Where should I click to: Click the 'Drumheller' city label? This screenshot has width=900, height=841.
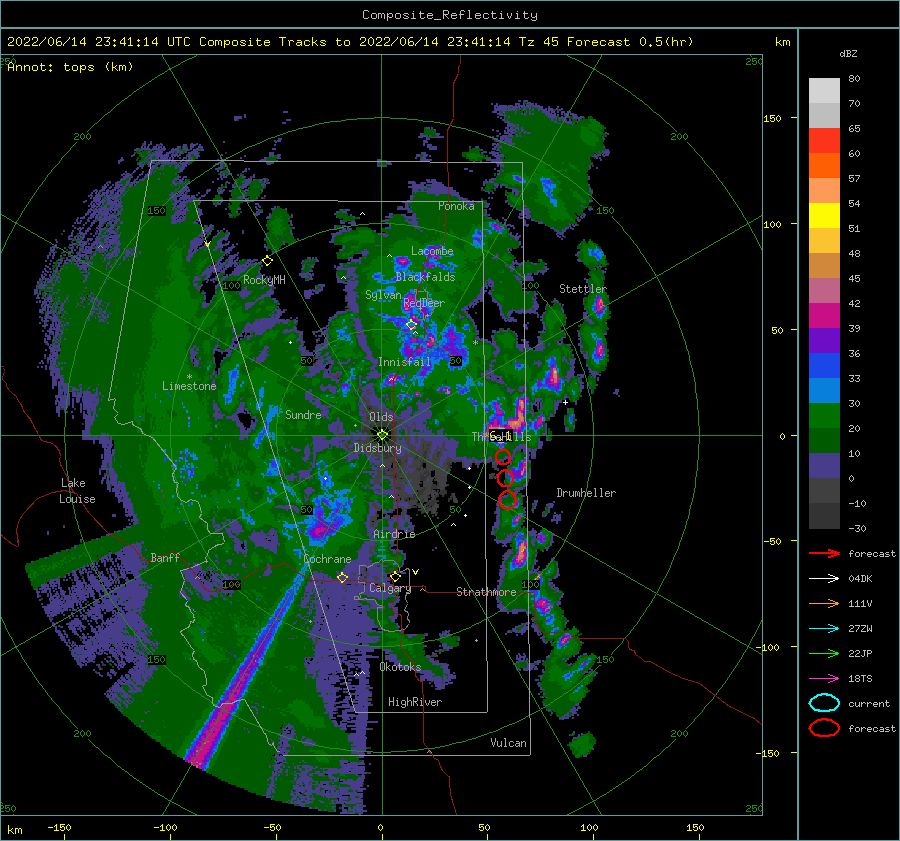point(586,493)
